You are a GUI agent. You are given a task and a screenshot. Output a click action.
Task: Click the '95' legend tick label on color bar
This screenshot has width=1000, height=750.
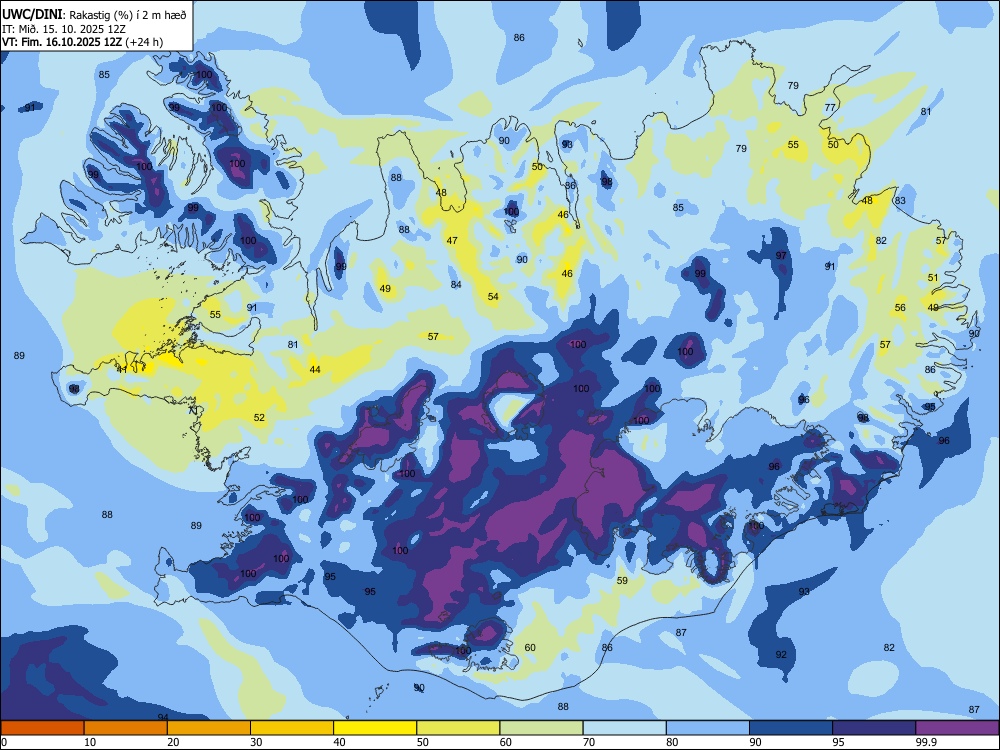click(838, 742)
